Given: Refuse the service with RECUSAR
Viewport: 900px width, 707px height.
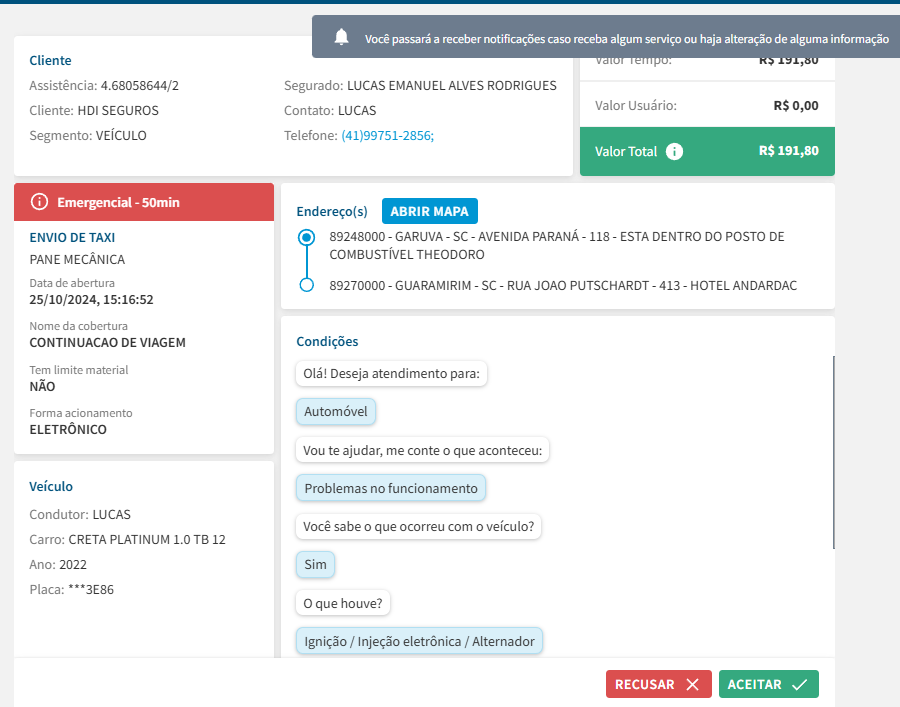Looking at the screenshot, I should point(658,684).
